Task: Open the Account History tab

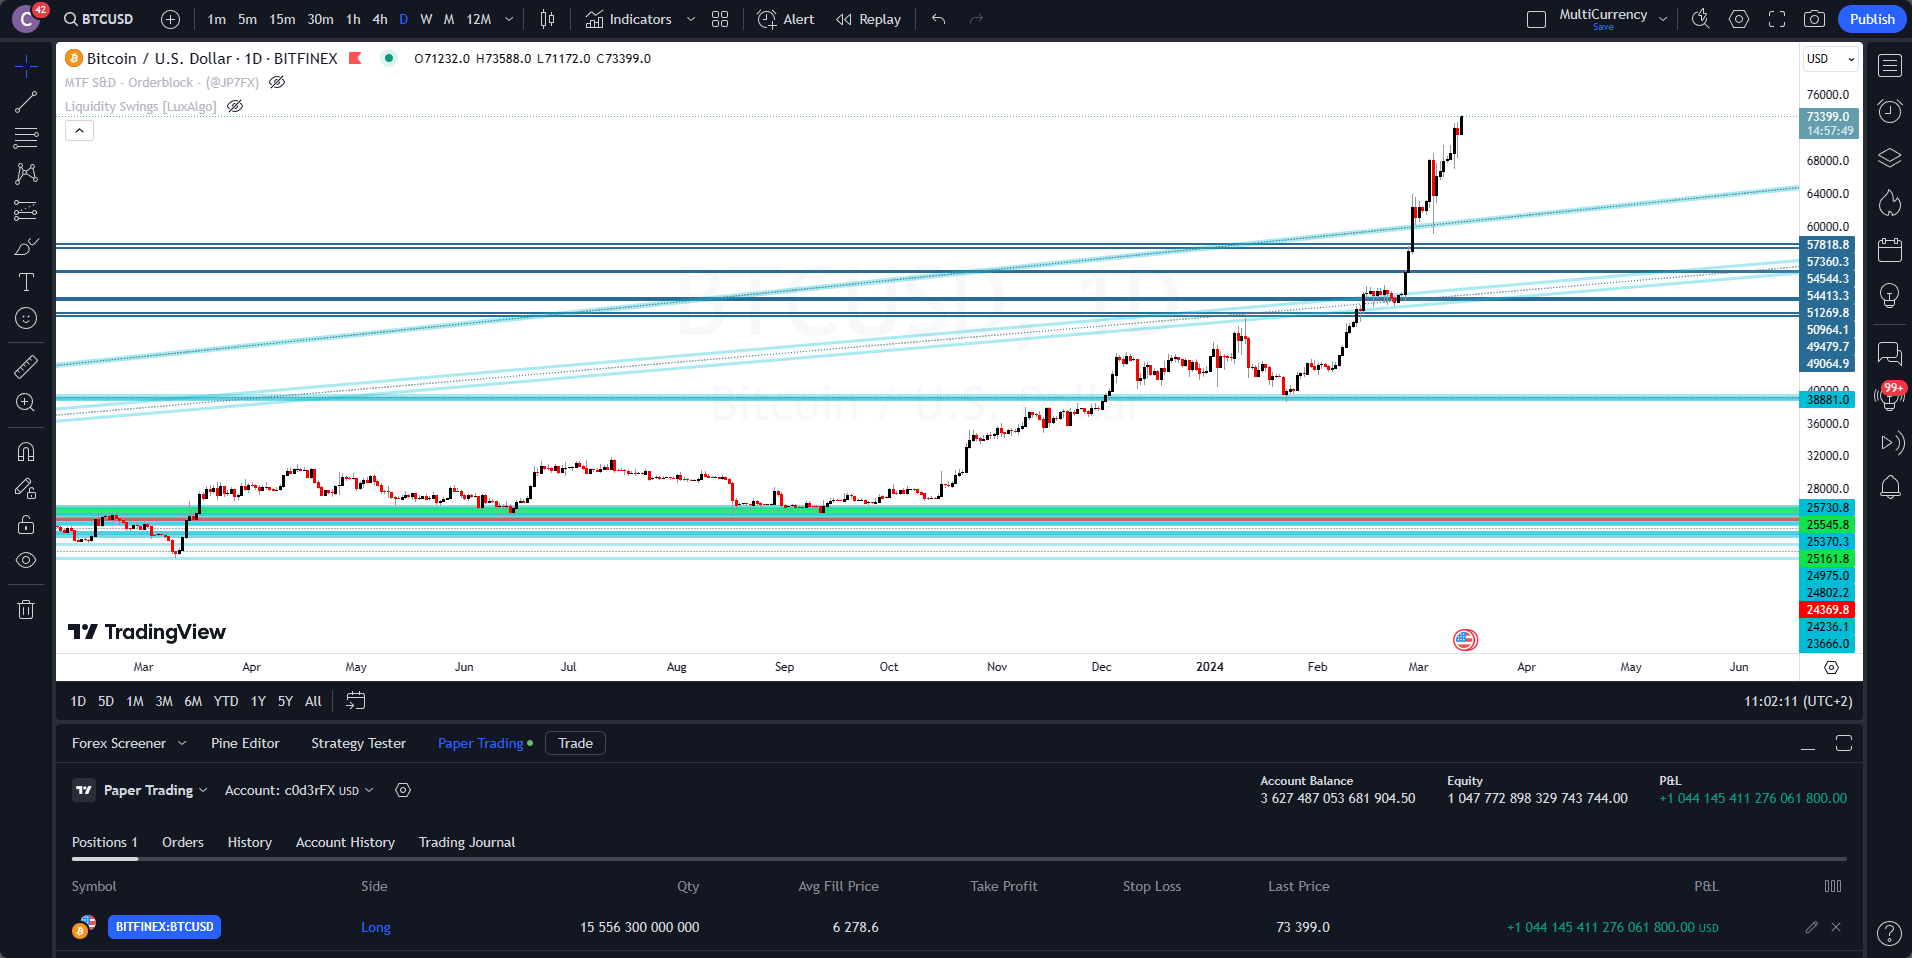Action: [345, 842]
